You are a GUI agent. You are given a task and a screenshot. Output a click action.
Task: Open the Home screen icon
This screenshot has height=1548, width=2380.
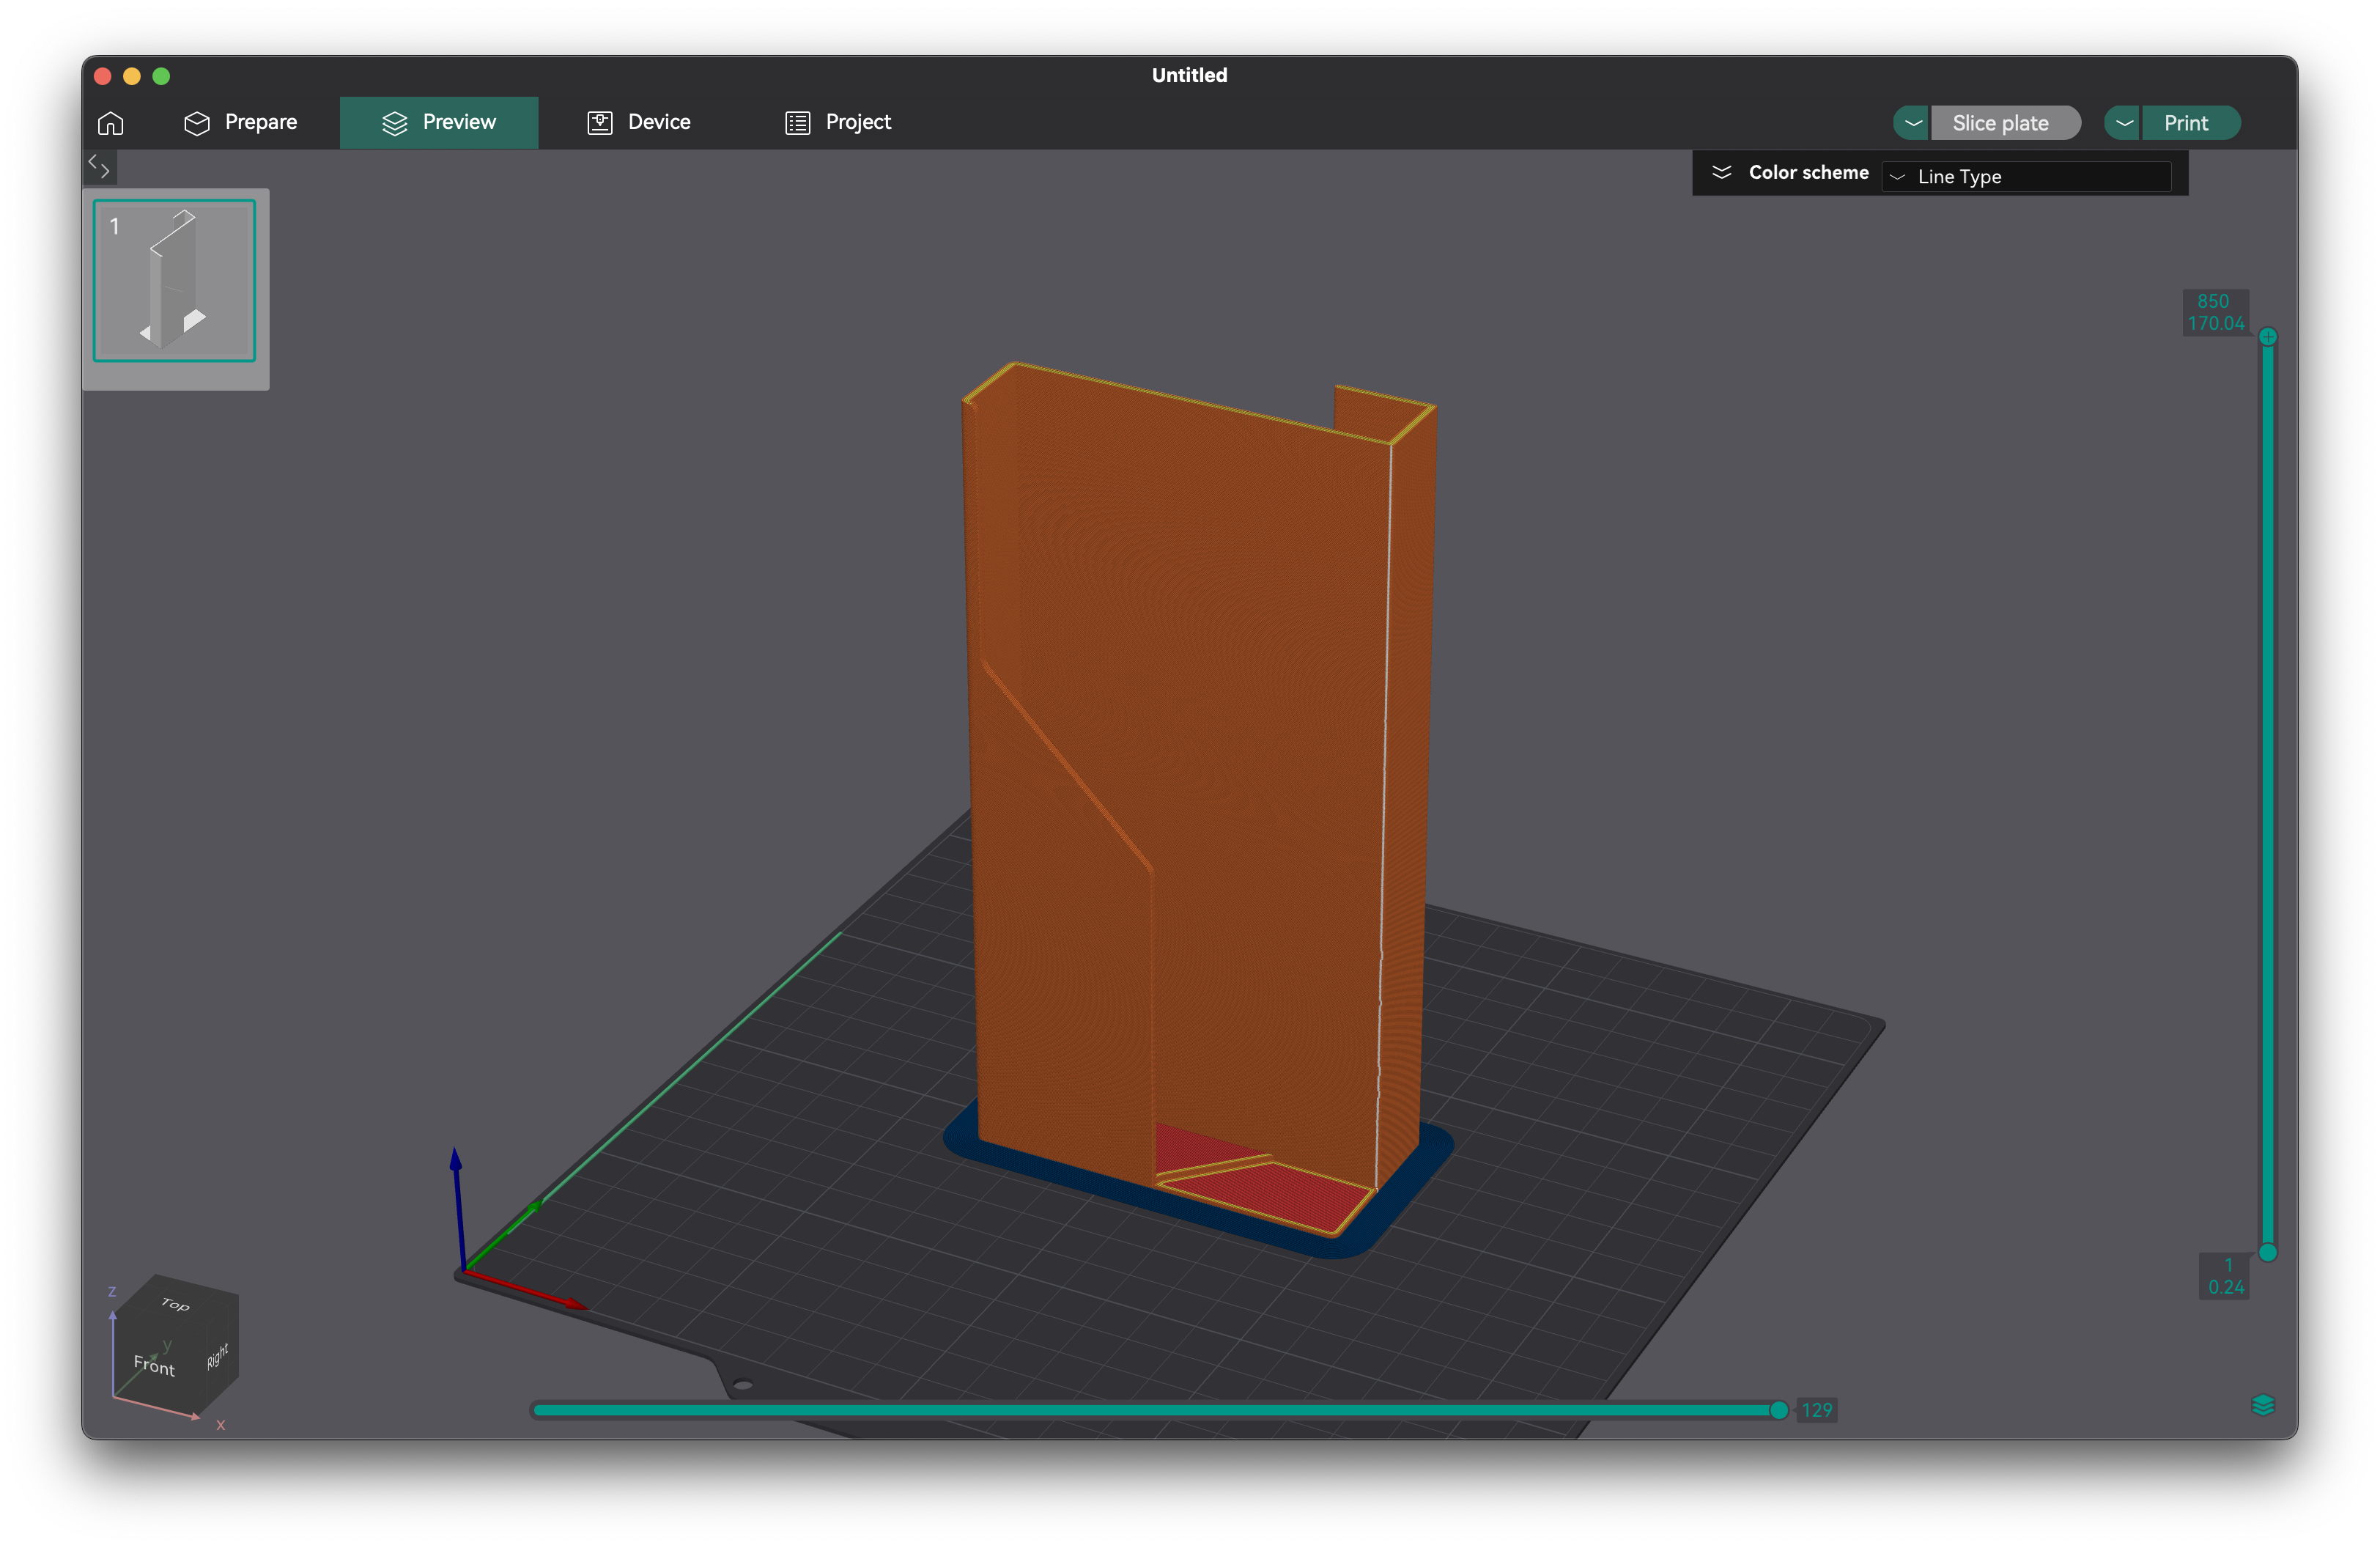[111, 122]
